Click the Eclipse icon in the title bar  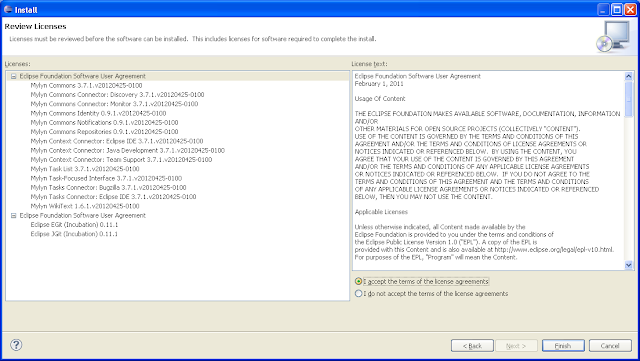tap(8, 9)
